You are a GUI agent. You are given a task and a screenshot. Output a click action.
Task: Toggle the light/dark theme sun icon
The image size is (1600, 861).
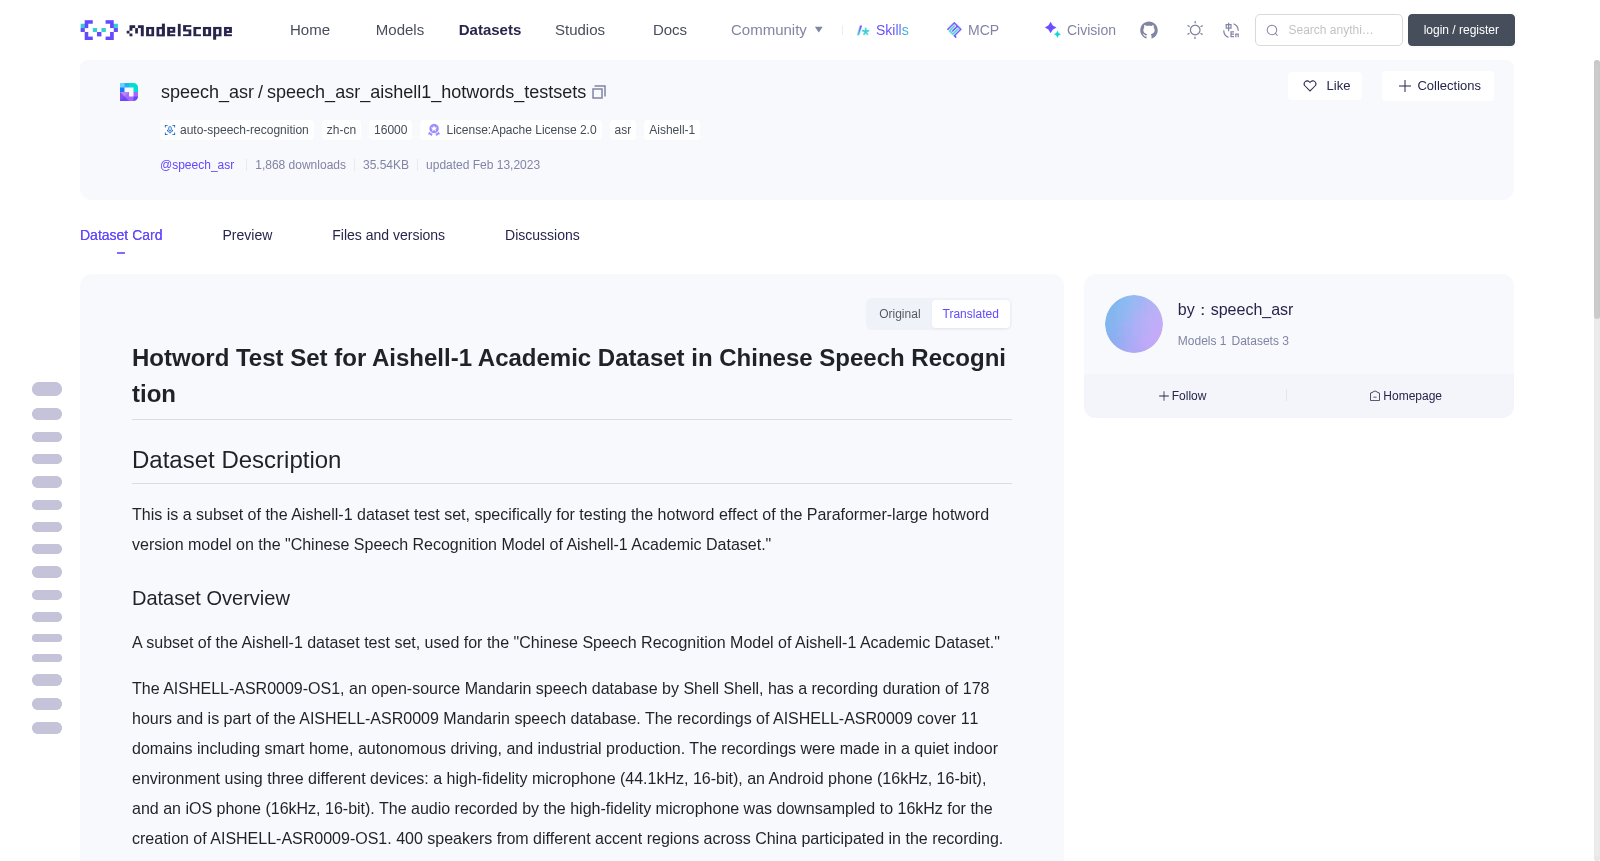coord(1195,30)
